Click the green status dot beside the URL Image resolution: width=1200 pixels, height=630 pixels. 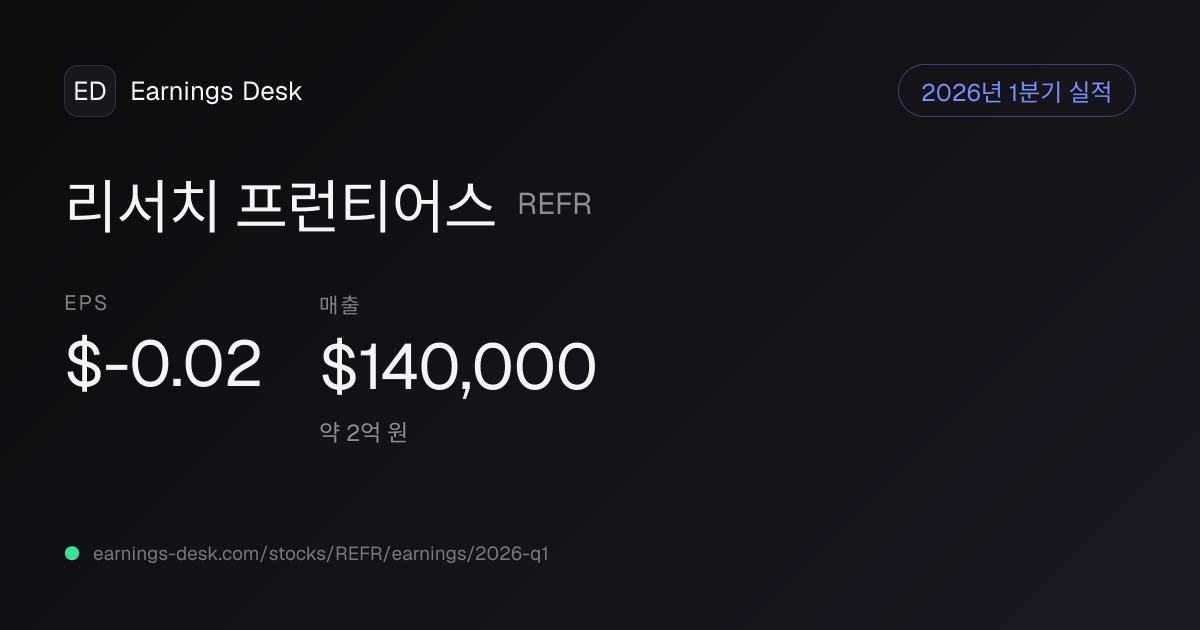72,553
